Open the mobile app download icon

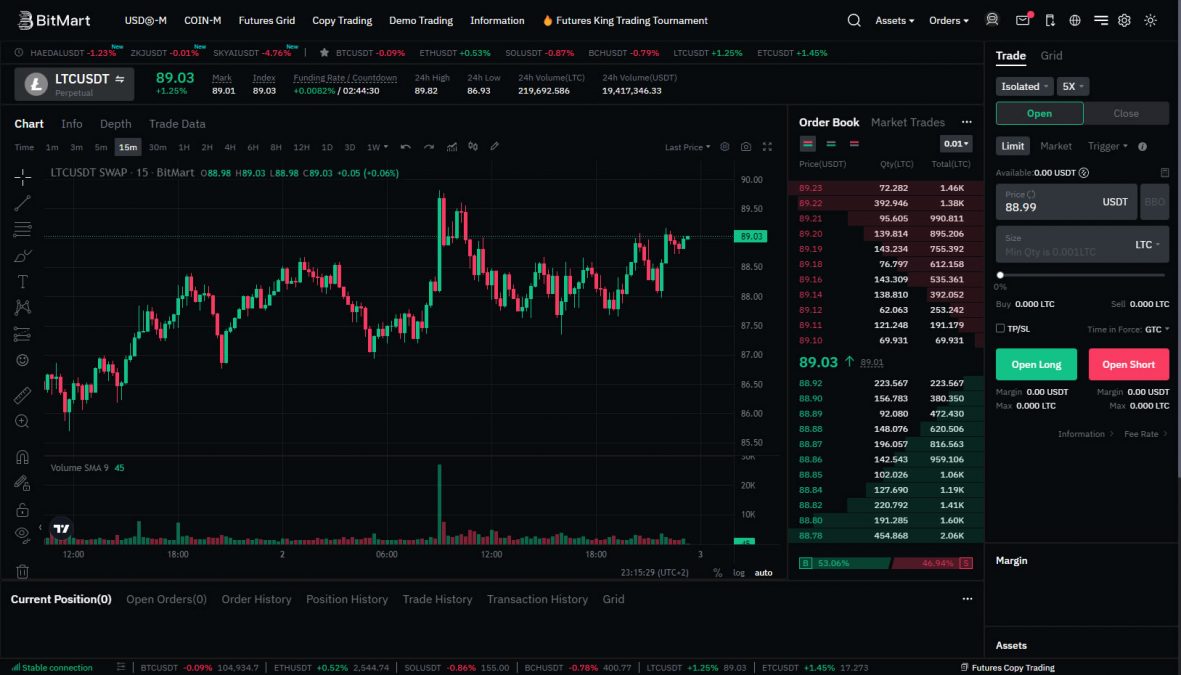click(x=1050, y=20)
